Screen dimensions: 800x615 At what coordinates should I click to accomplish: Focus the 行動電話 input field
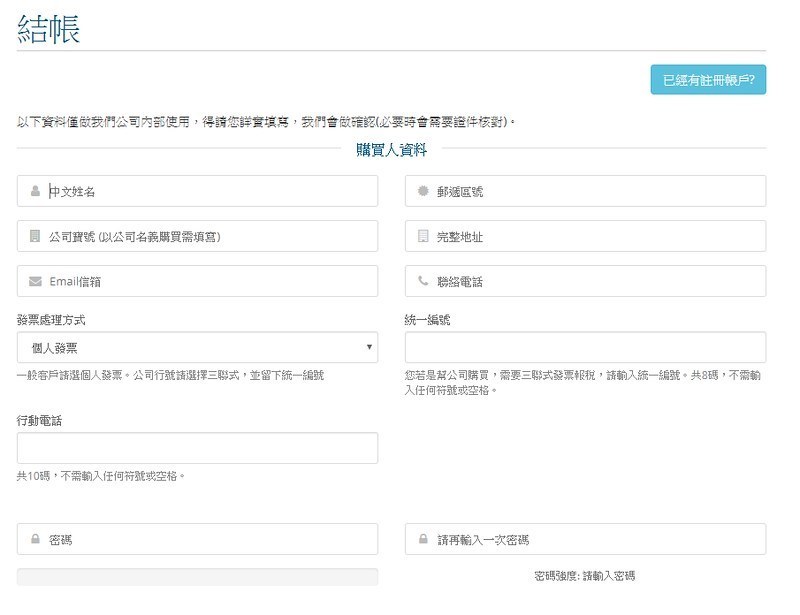coord(197,448)
